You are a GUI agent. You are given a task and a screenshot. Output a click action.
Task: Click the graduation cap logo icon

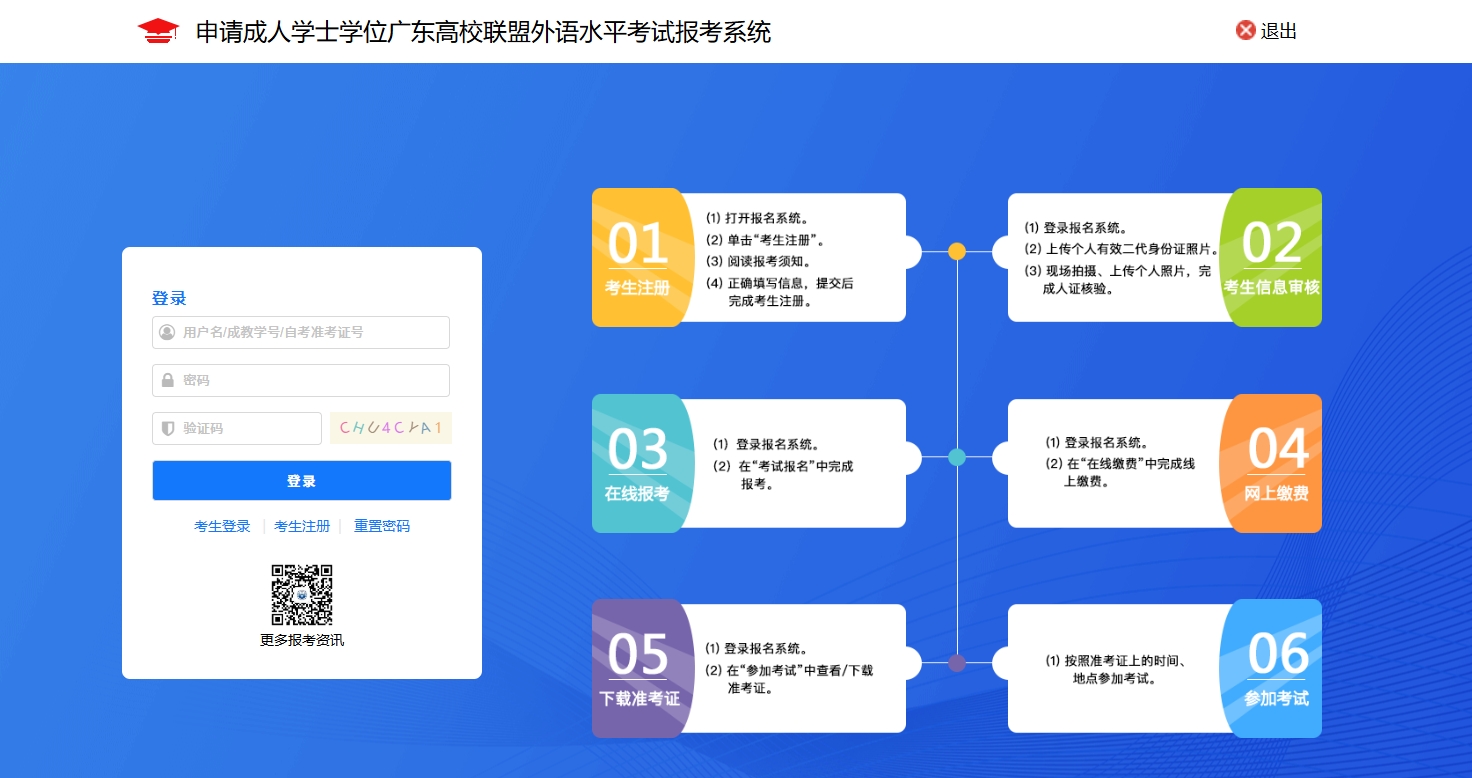coord(157,30)
